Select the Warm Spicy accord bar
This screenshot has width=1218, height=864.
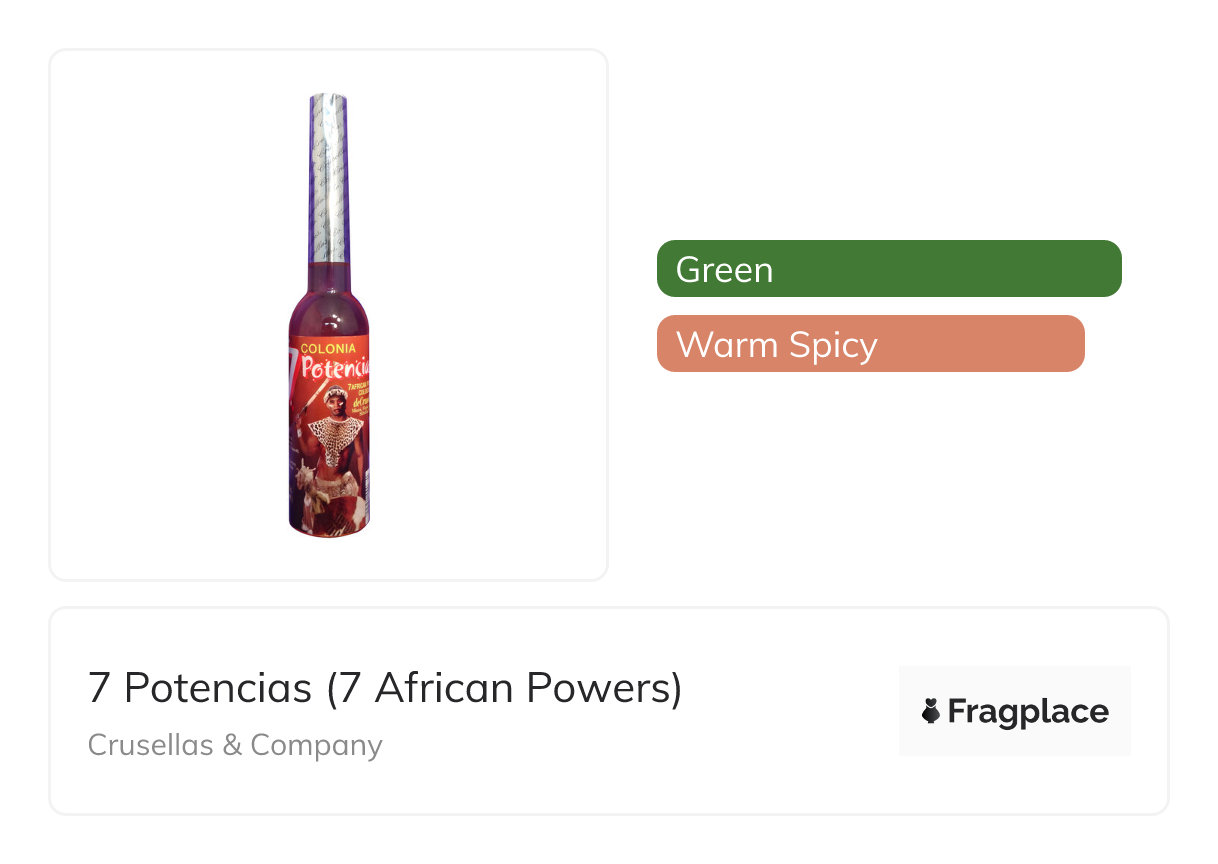click(870, 344)
